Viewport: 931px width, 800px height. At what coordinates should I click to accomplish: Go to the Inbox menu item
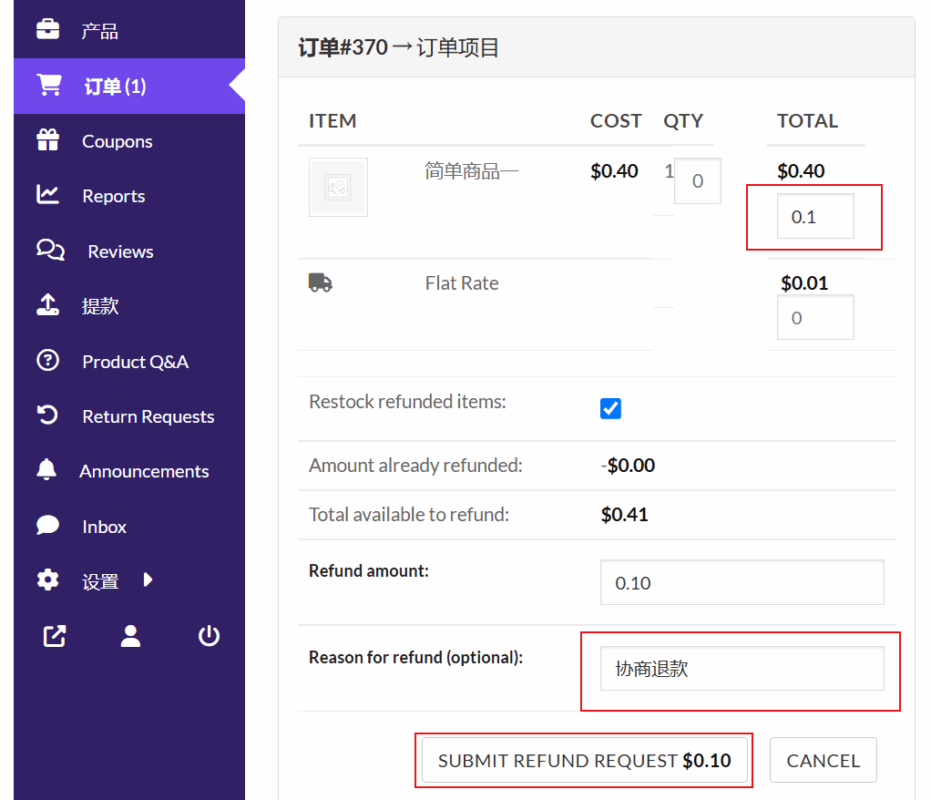pyautogui.click(x=104, y=526)
